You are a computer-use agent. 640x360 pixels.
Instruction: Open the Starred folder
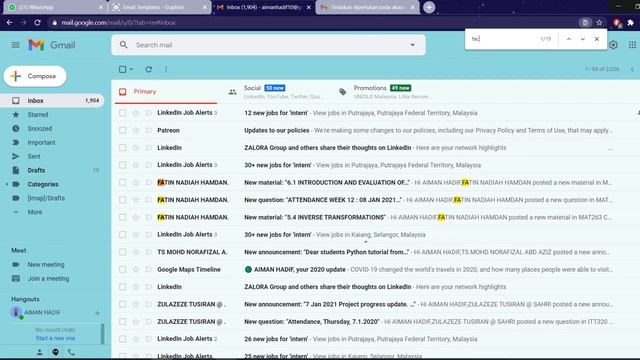point(52,115)
